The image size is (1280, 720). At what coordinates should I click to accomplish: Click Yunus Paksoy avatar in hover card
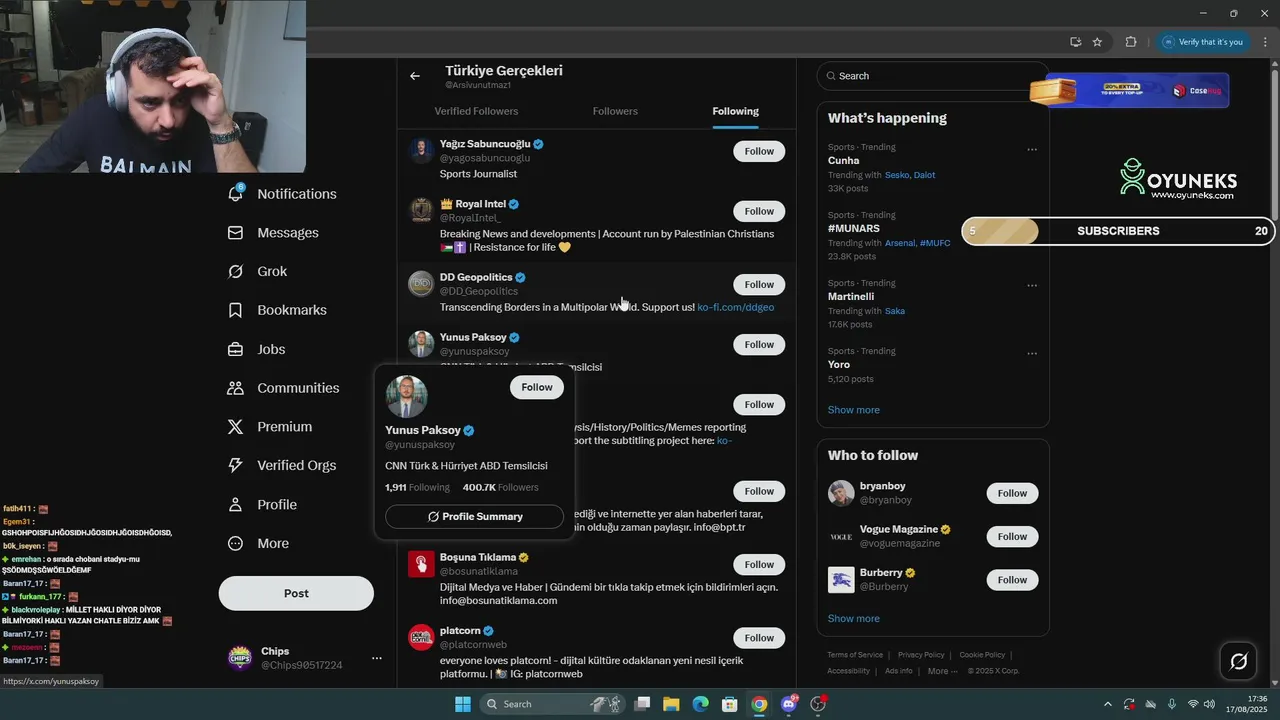406,397
